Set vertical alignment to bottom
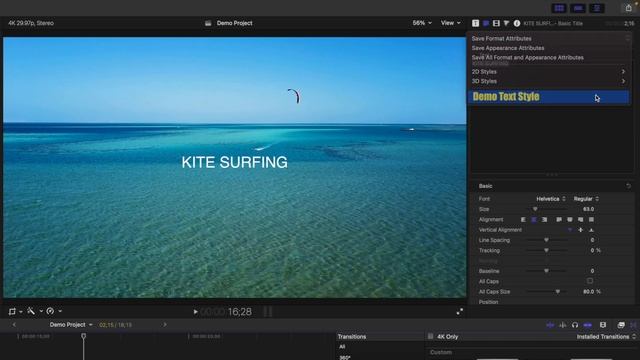This screenshot has width=640, height=360. click(x=591, y=230)
